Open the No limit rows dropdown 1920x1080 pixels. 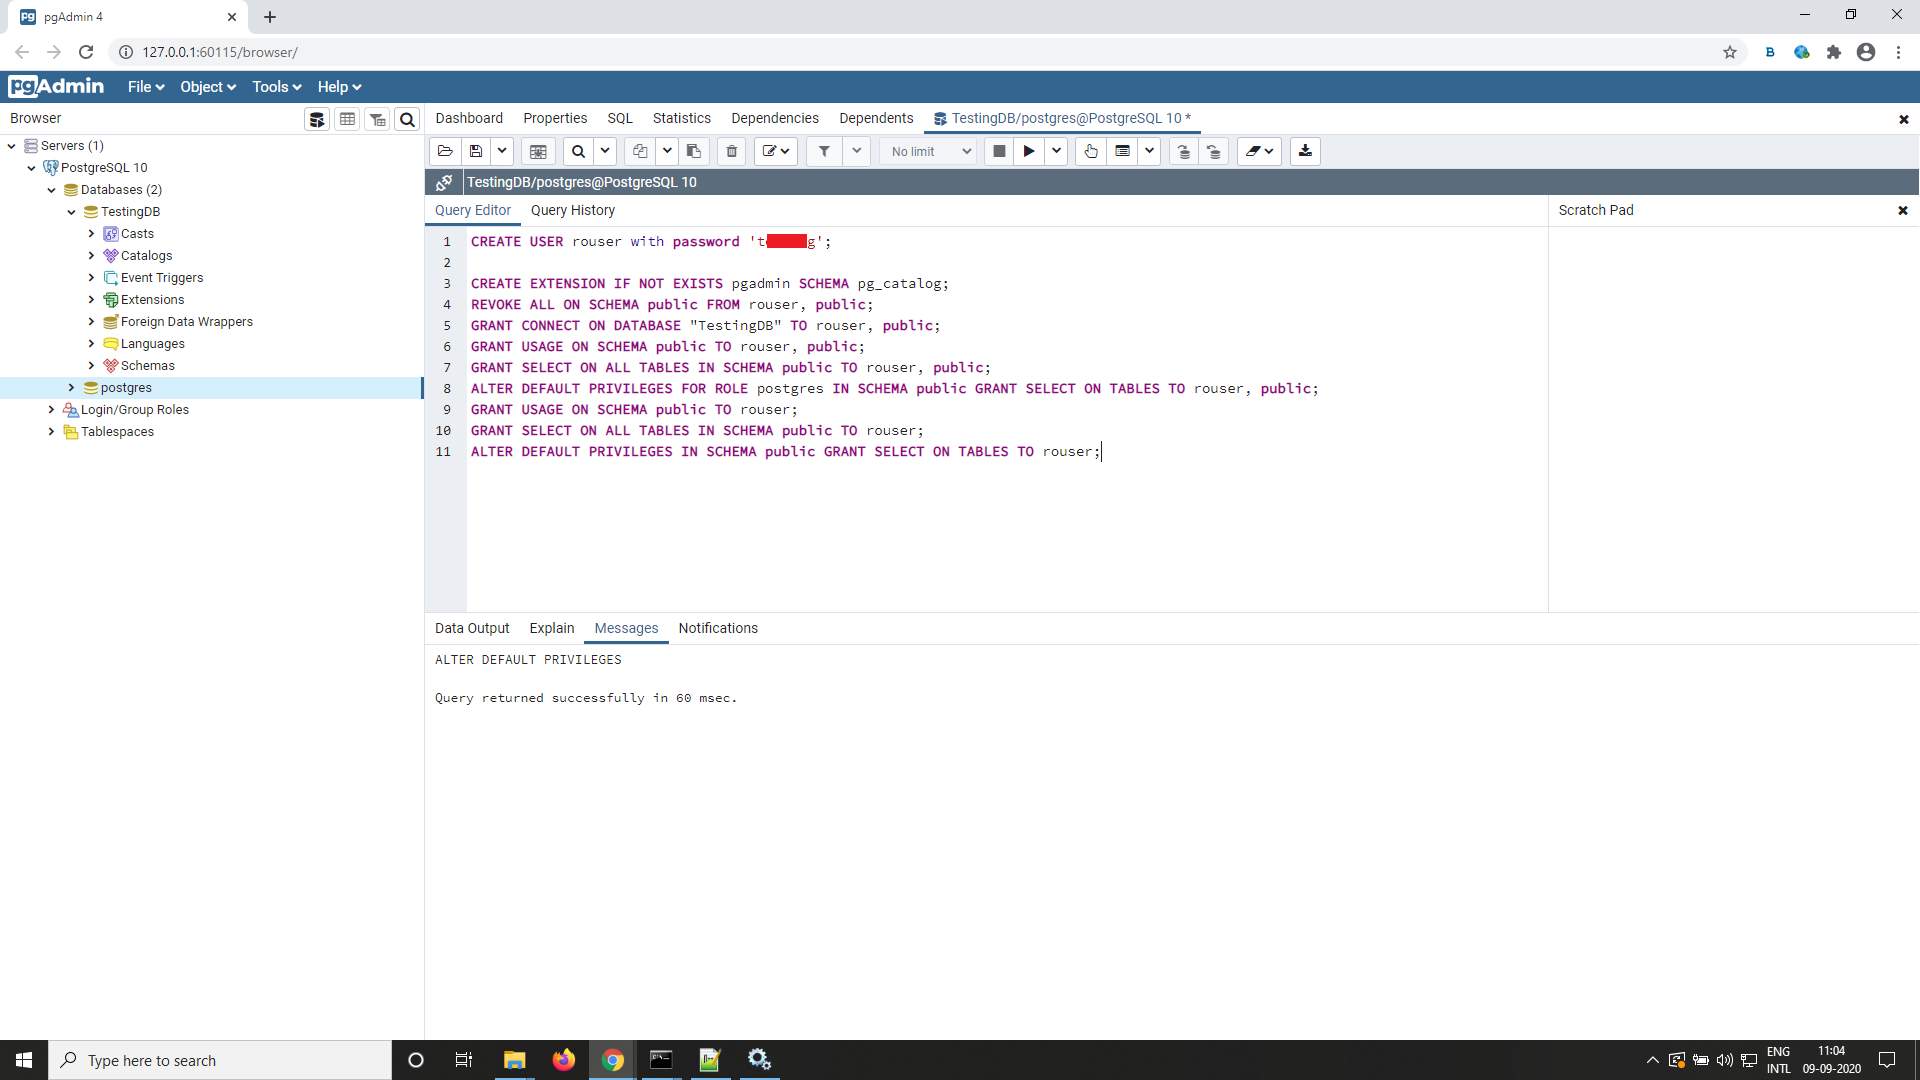coord(927,151)
